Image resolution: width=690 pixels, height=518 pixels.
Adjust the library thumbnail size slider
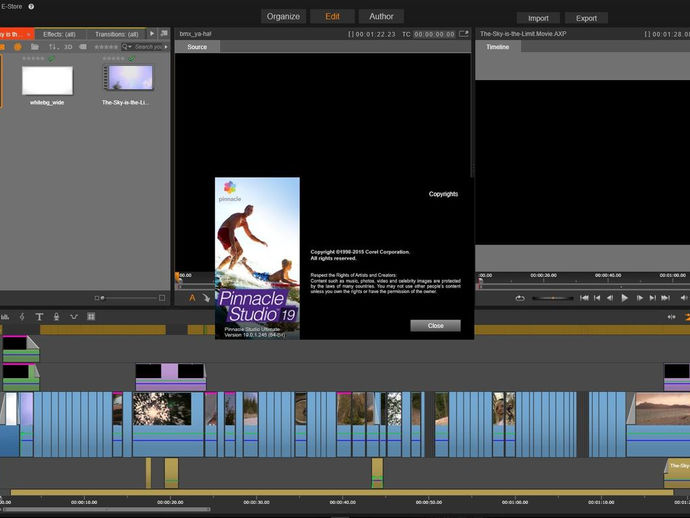128,298
